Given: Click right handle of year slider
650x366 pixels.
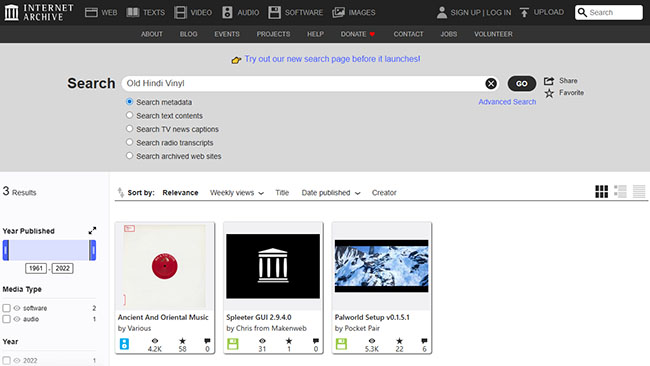Looking at the screenshot, I should [x=92, y=250].
